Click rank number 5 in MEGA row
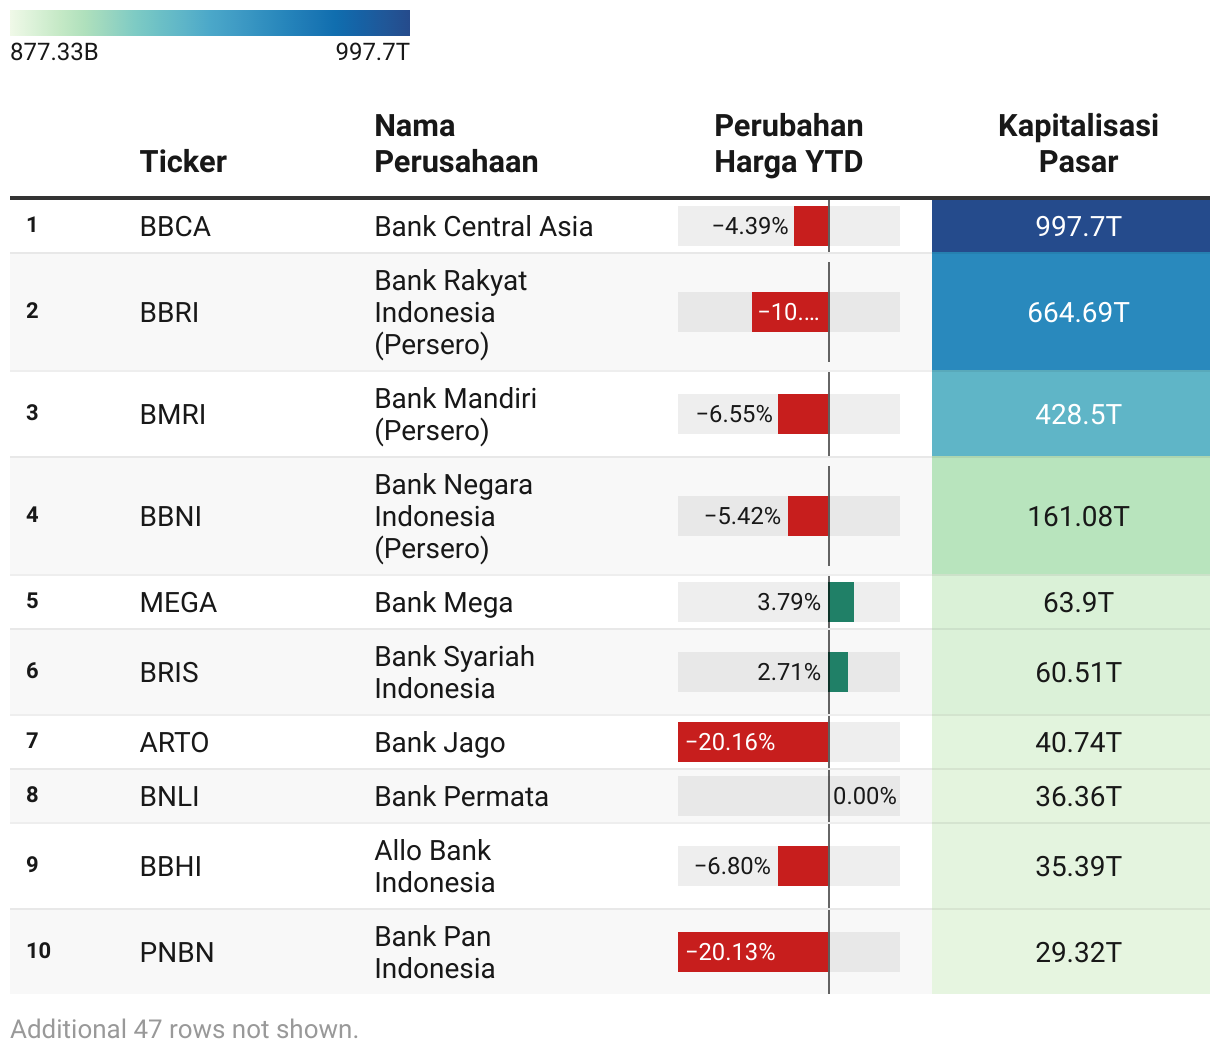The height and width of the screenshot is (1054, 1220). click(32, 601)
